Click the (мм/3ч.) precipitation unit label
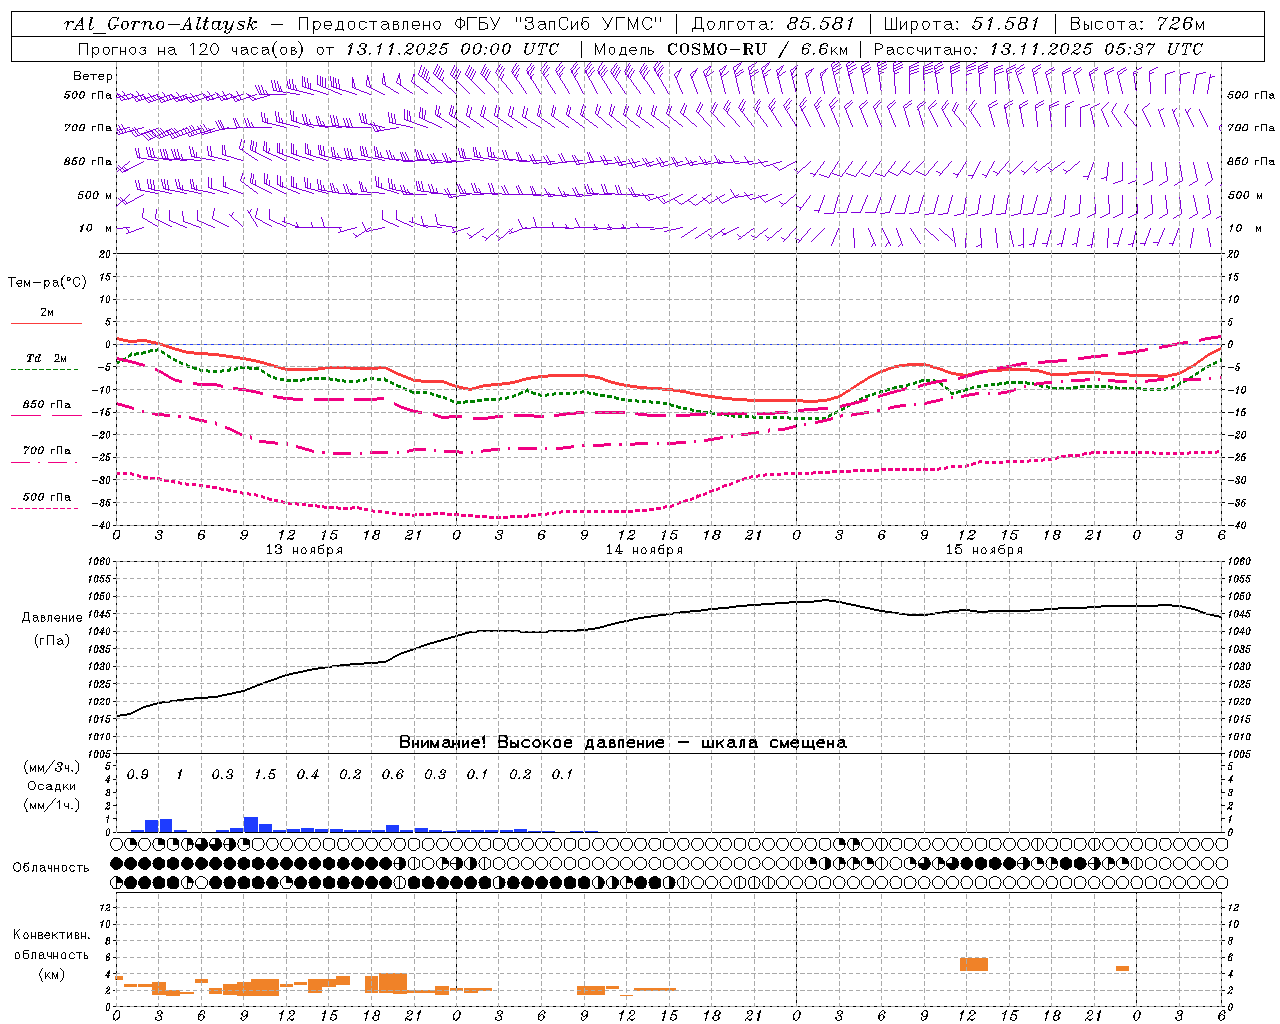 tap(51, 767)
